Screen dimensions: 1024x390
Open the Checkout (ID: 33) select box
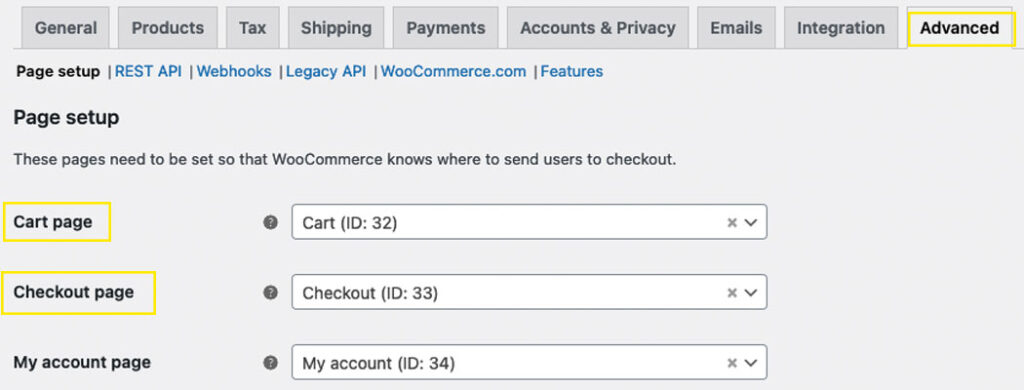(x=529, y=292)
